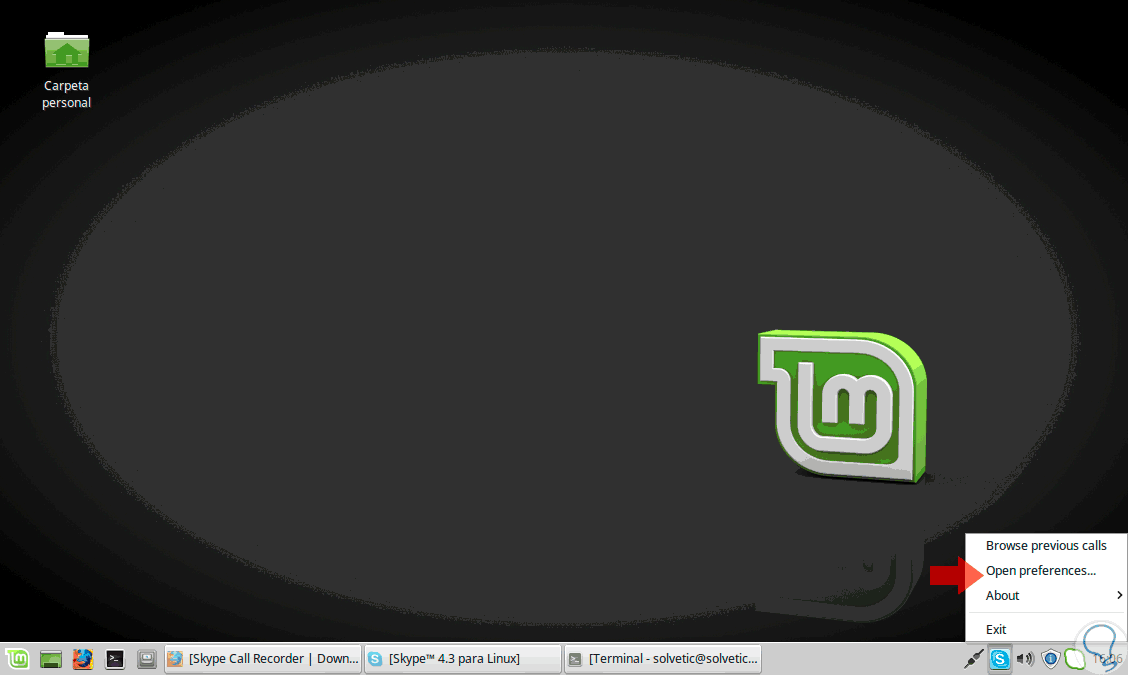The height and width of the screenshot is (675, 1128).
Task: Expand the About submenu arrow
Action: (1119, 595)
